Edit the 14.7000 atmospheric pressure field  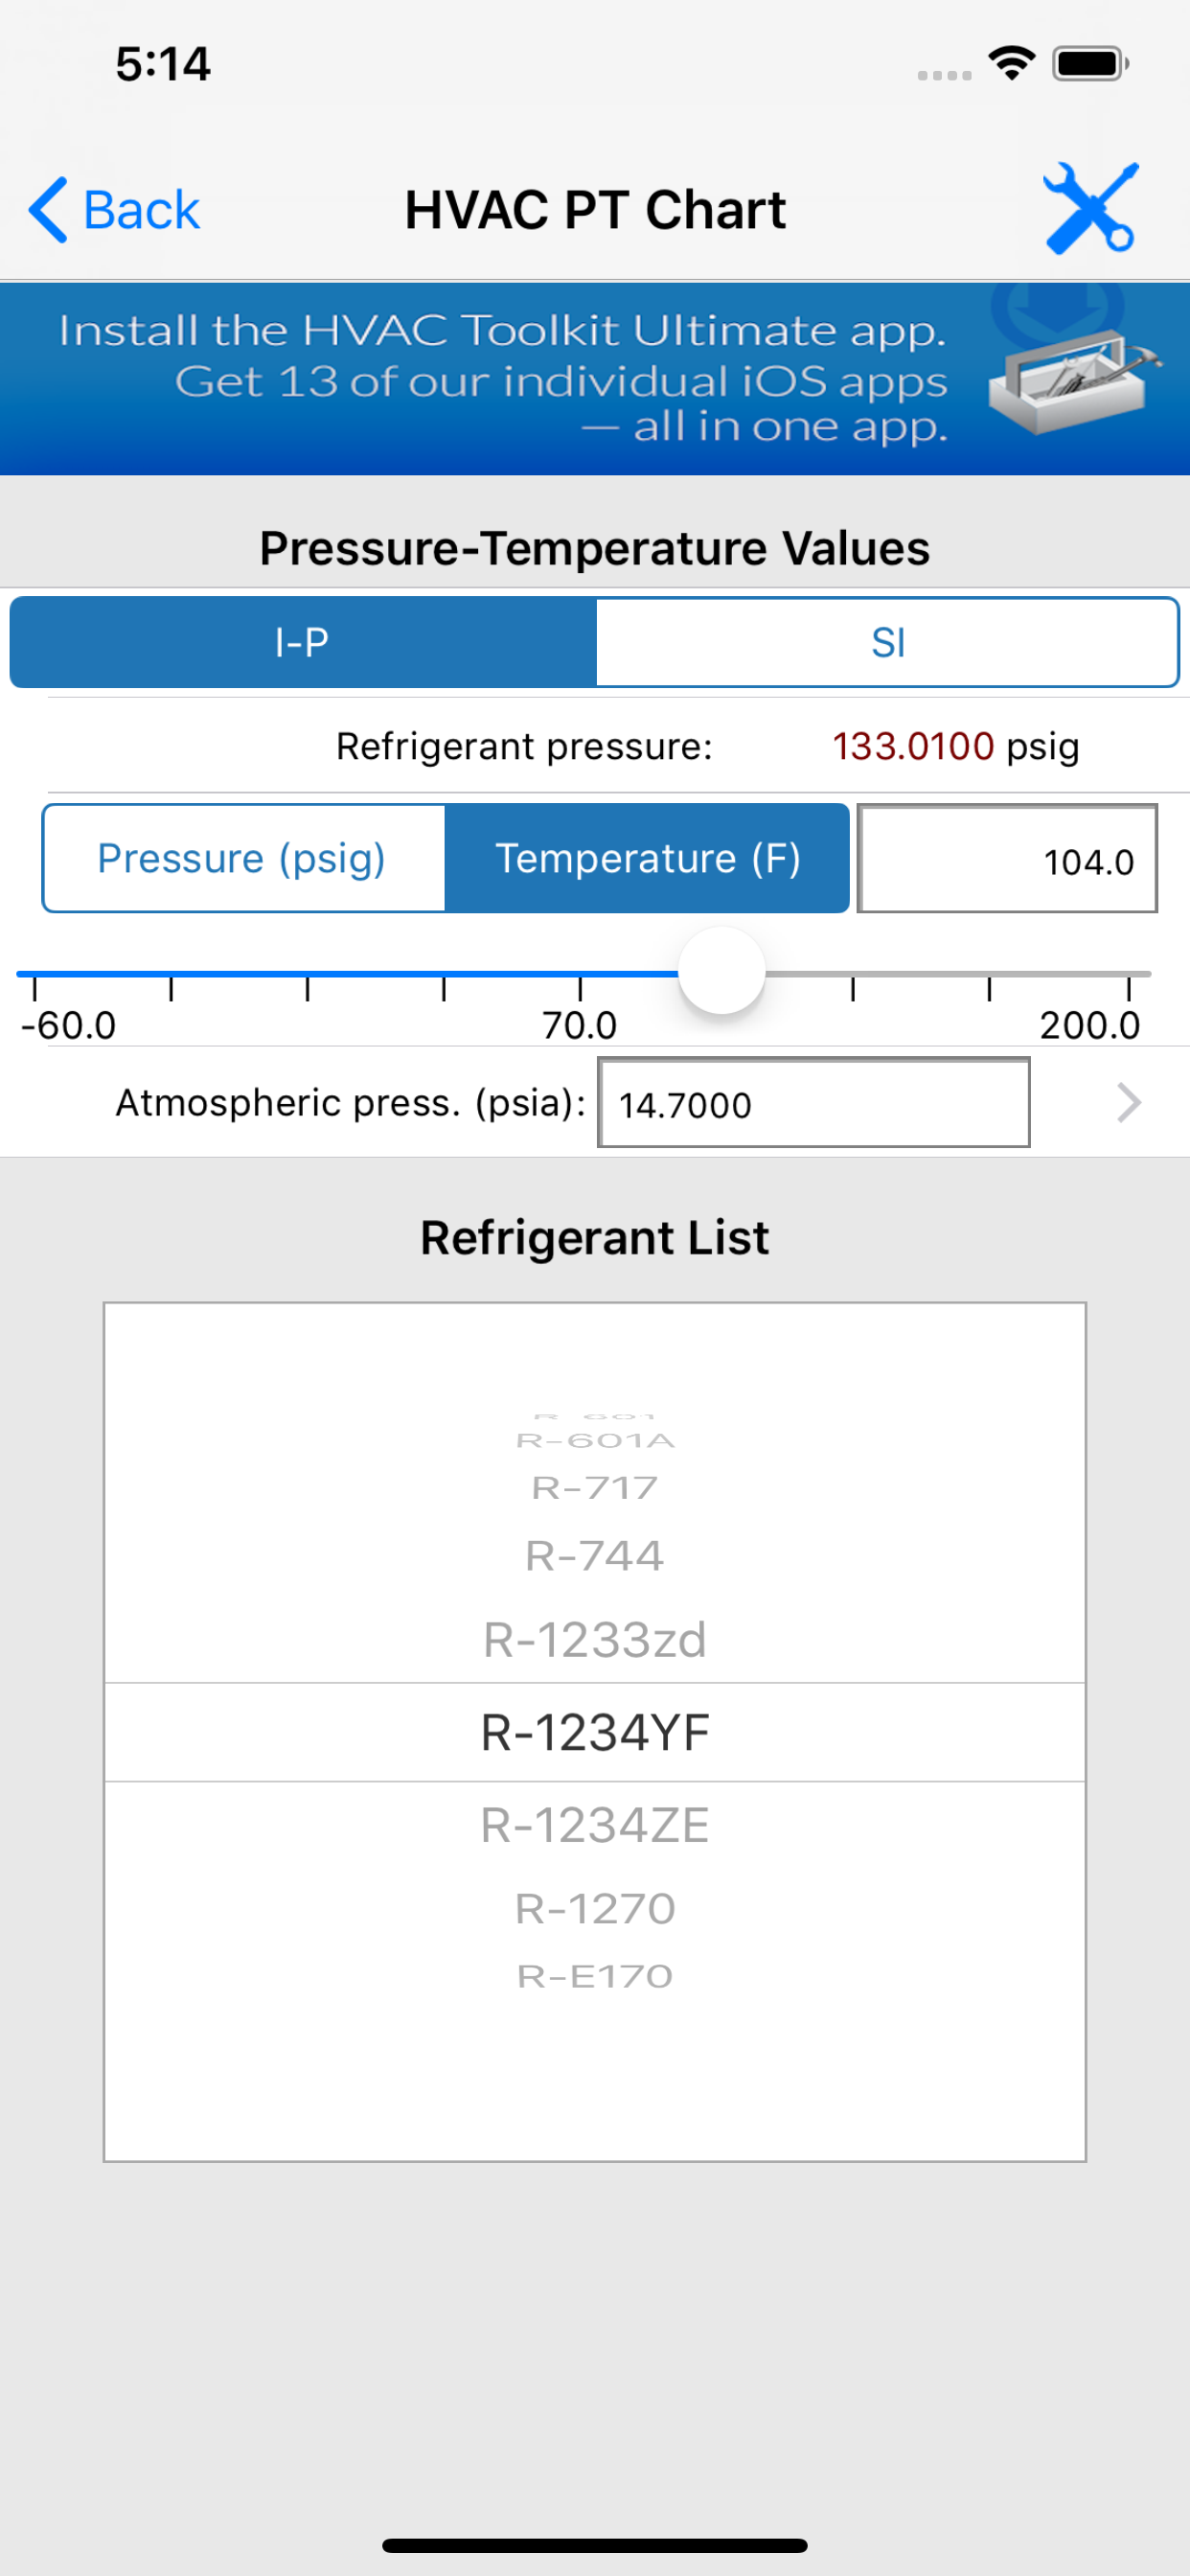813,1103
